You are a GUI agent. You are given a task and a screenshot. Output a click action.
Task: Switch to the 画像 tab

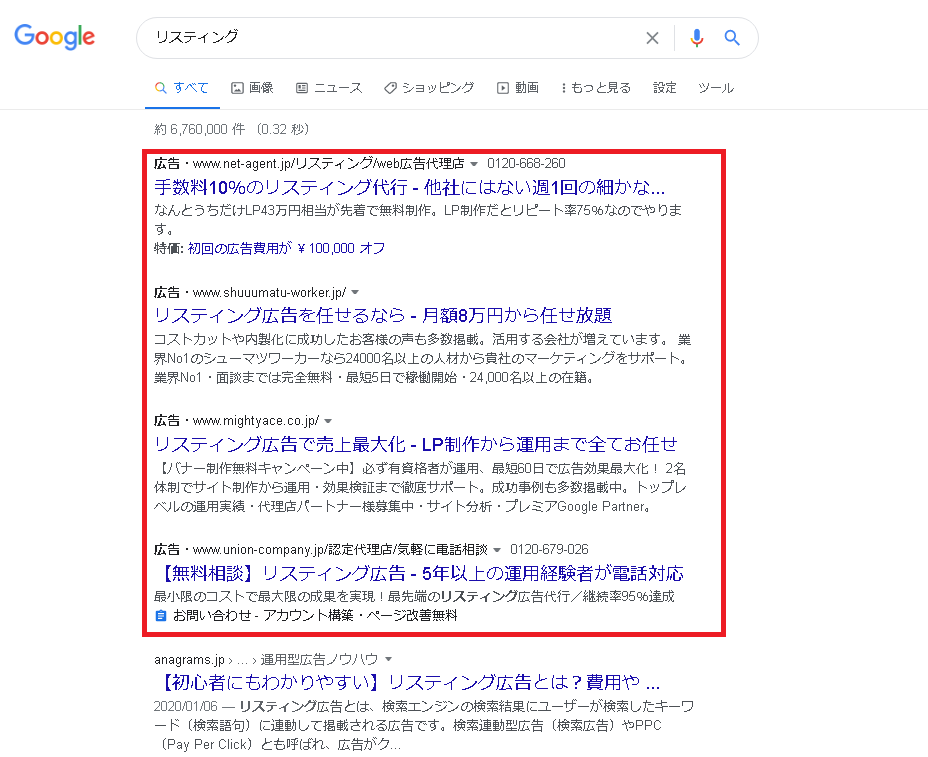click(252, 88)
